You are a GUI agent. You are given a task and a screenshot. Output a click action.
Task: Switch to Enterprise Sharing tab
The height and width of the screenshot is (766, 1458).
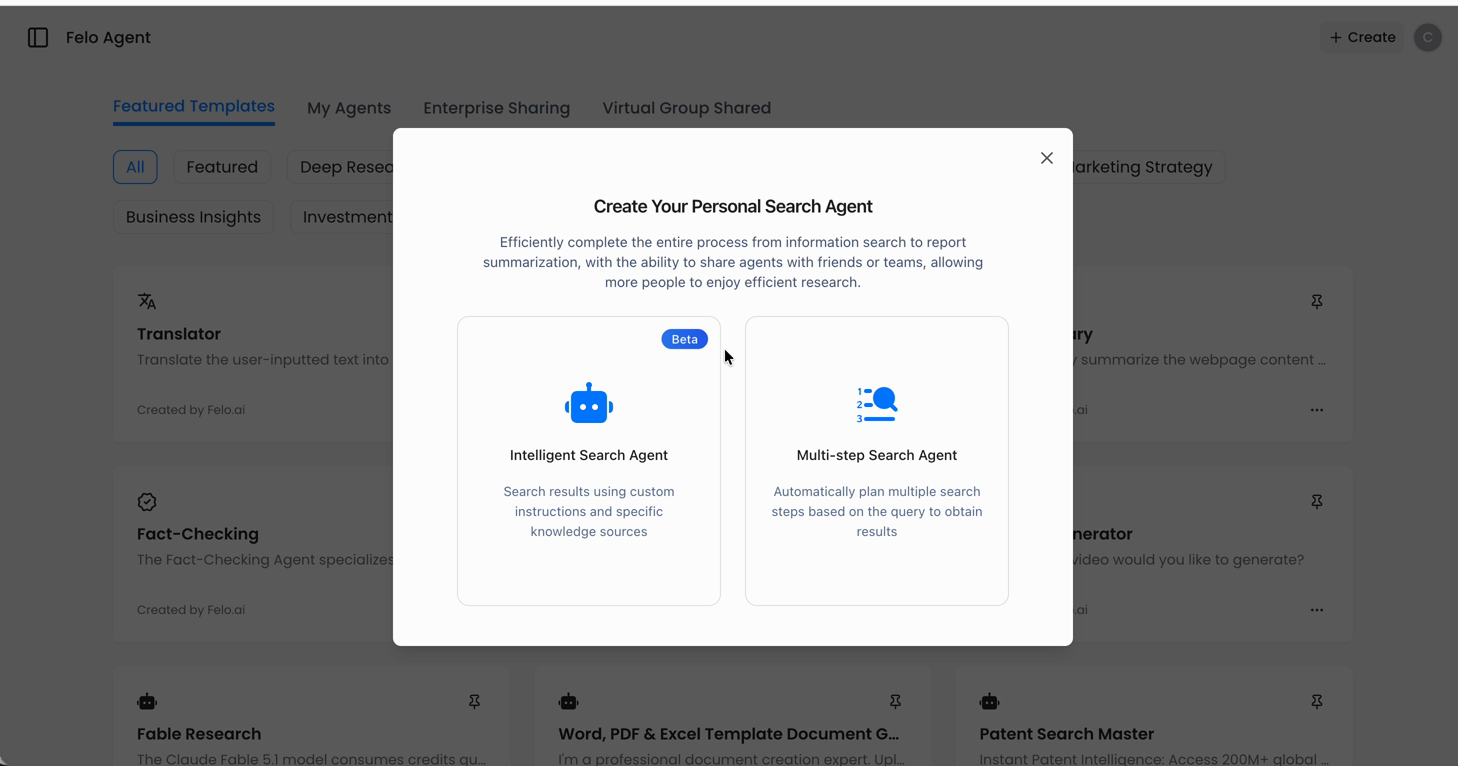(497, 108)
